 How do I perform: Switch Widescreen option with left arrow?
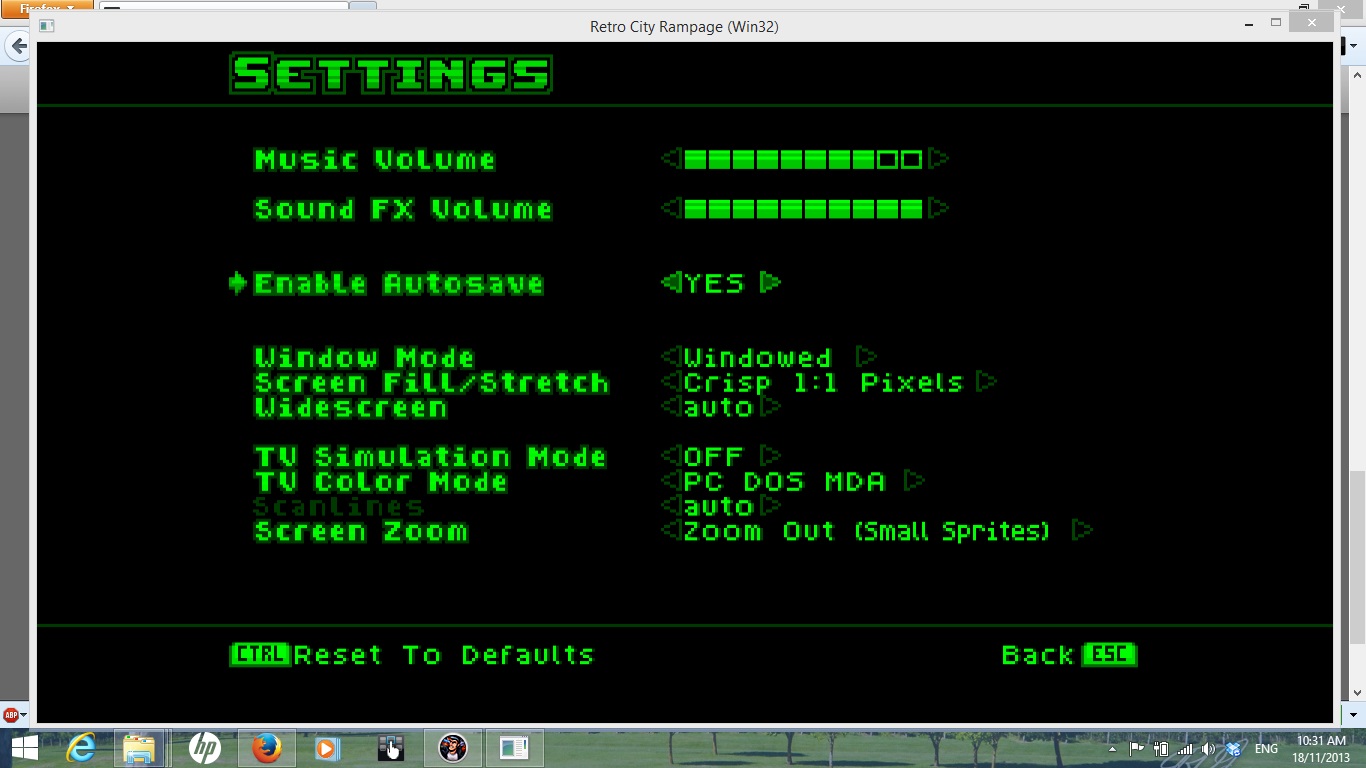coord(671,407)
